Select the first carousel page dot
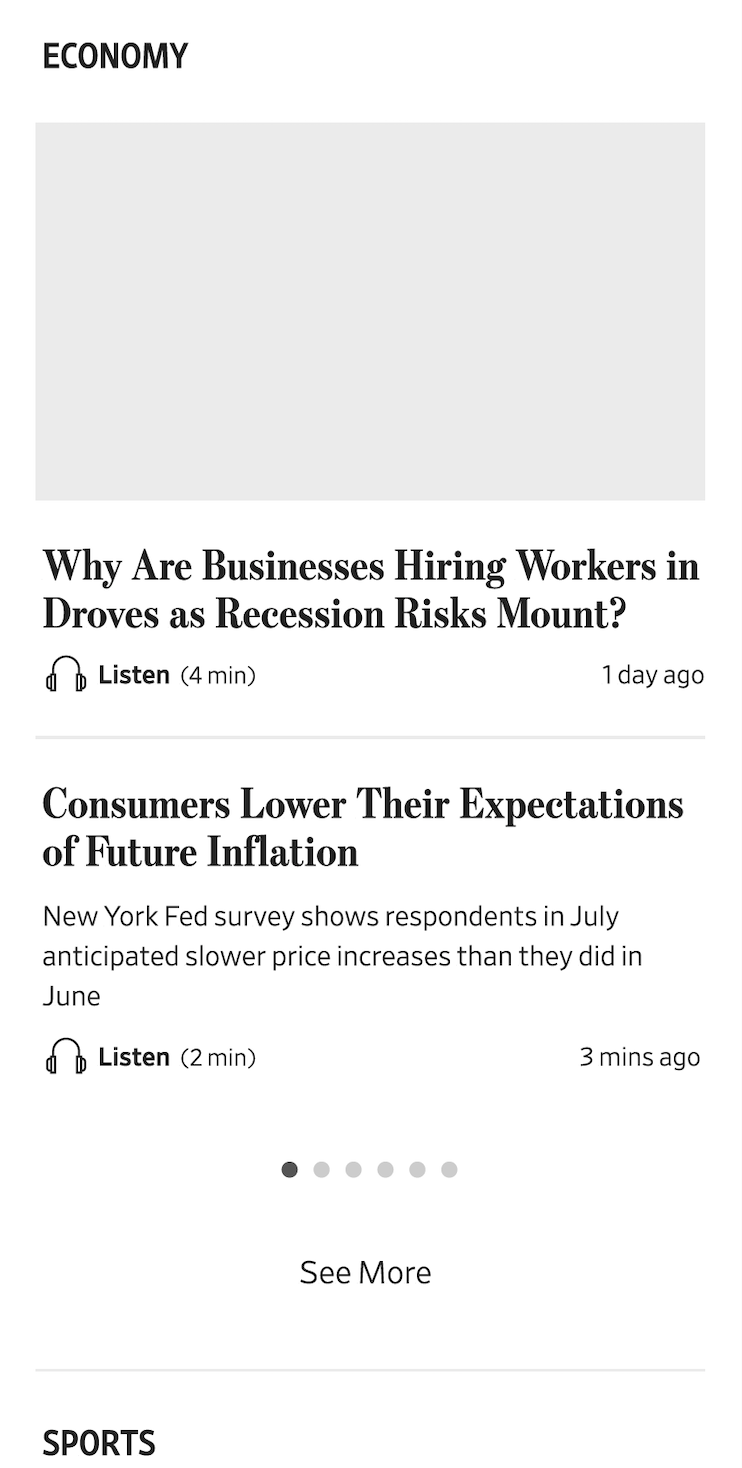This screenshot has width=742, height=1468. [290, 1169]
